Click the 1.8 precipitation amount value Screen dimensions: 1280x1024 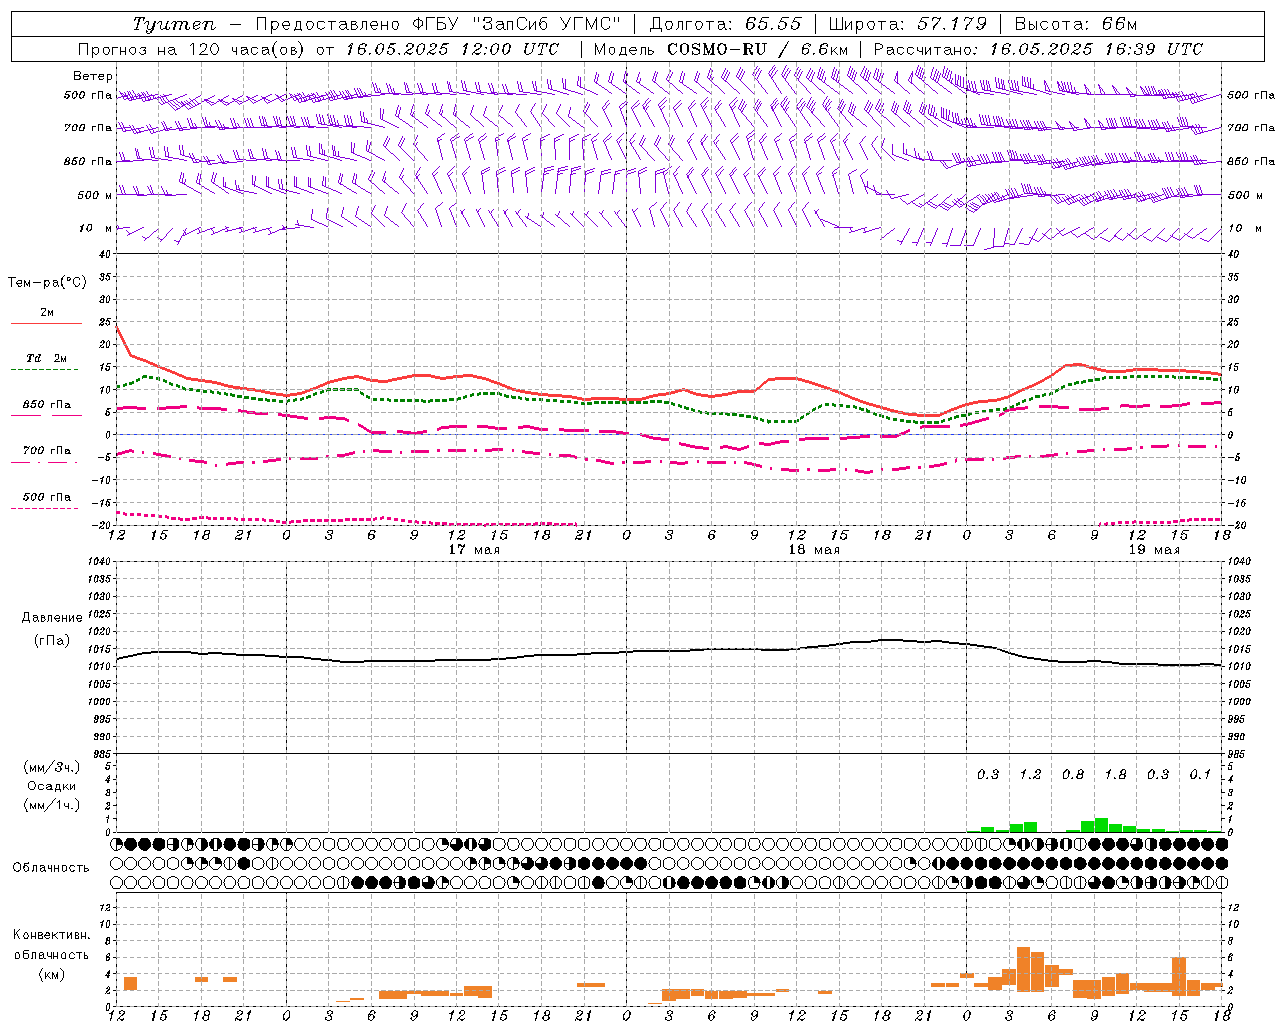click(1115, 774)
